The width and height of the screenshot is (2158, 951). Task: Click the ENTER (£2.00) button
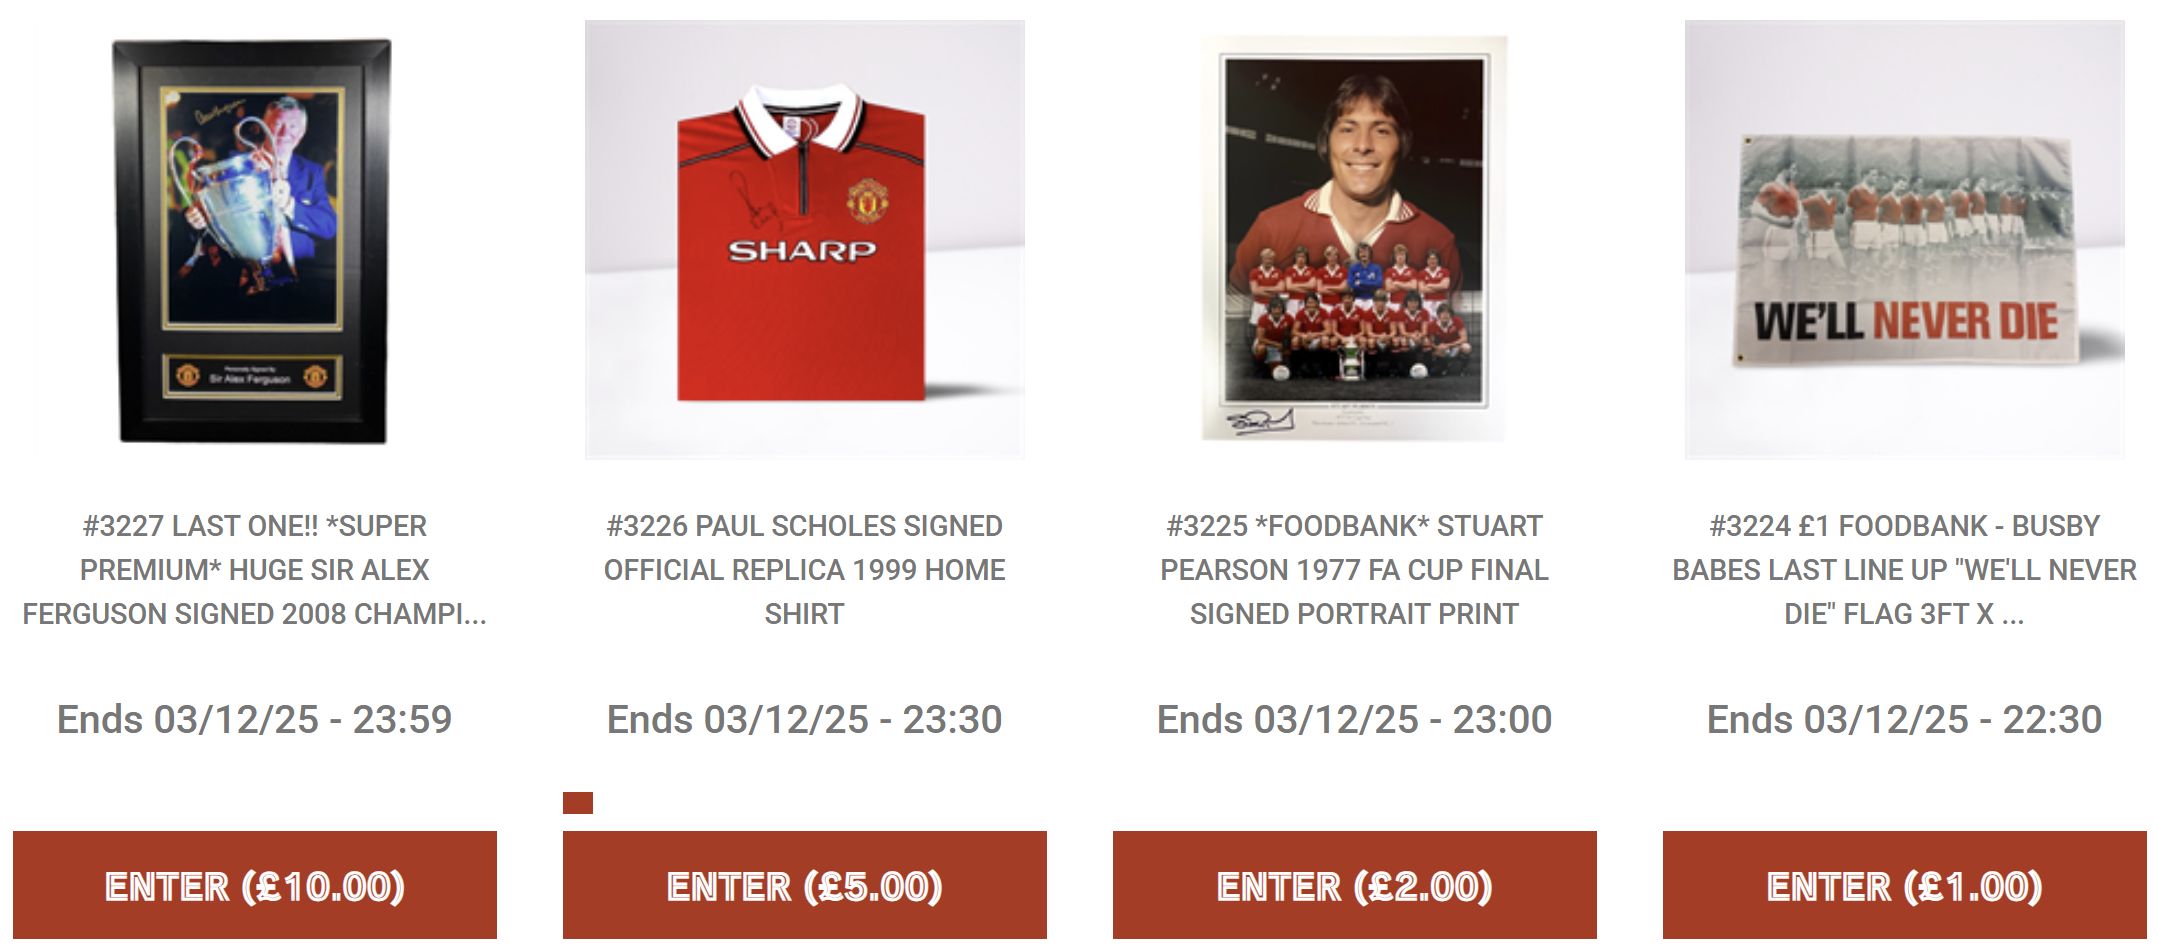[x=1354, y=885]
